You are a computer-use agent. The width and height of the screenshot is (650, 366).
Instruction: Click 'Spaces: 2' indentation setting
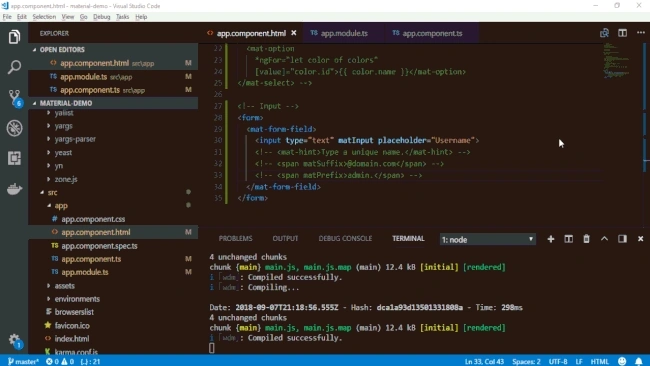(x=526, y=361)
